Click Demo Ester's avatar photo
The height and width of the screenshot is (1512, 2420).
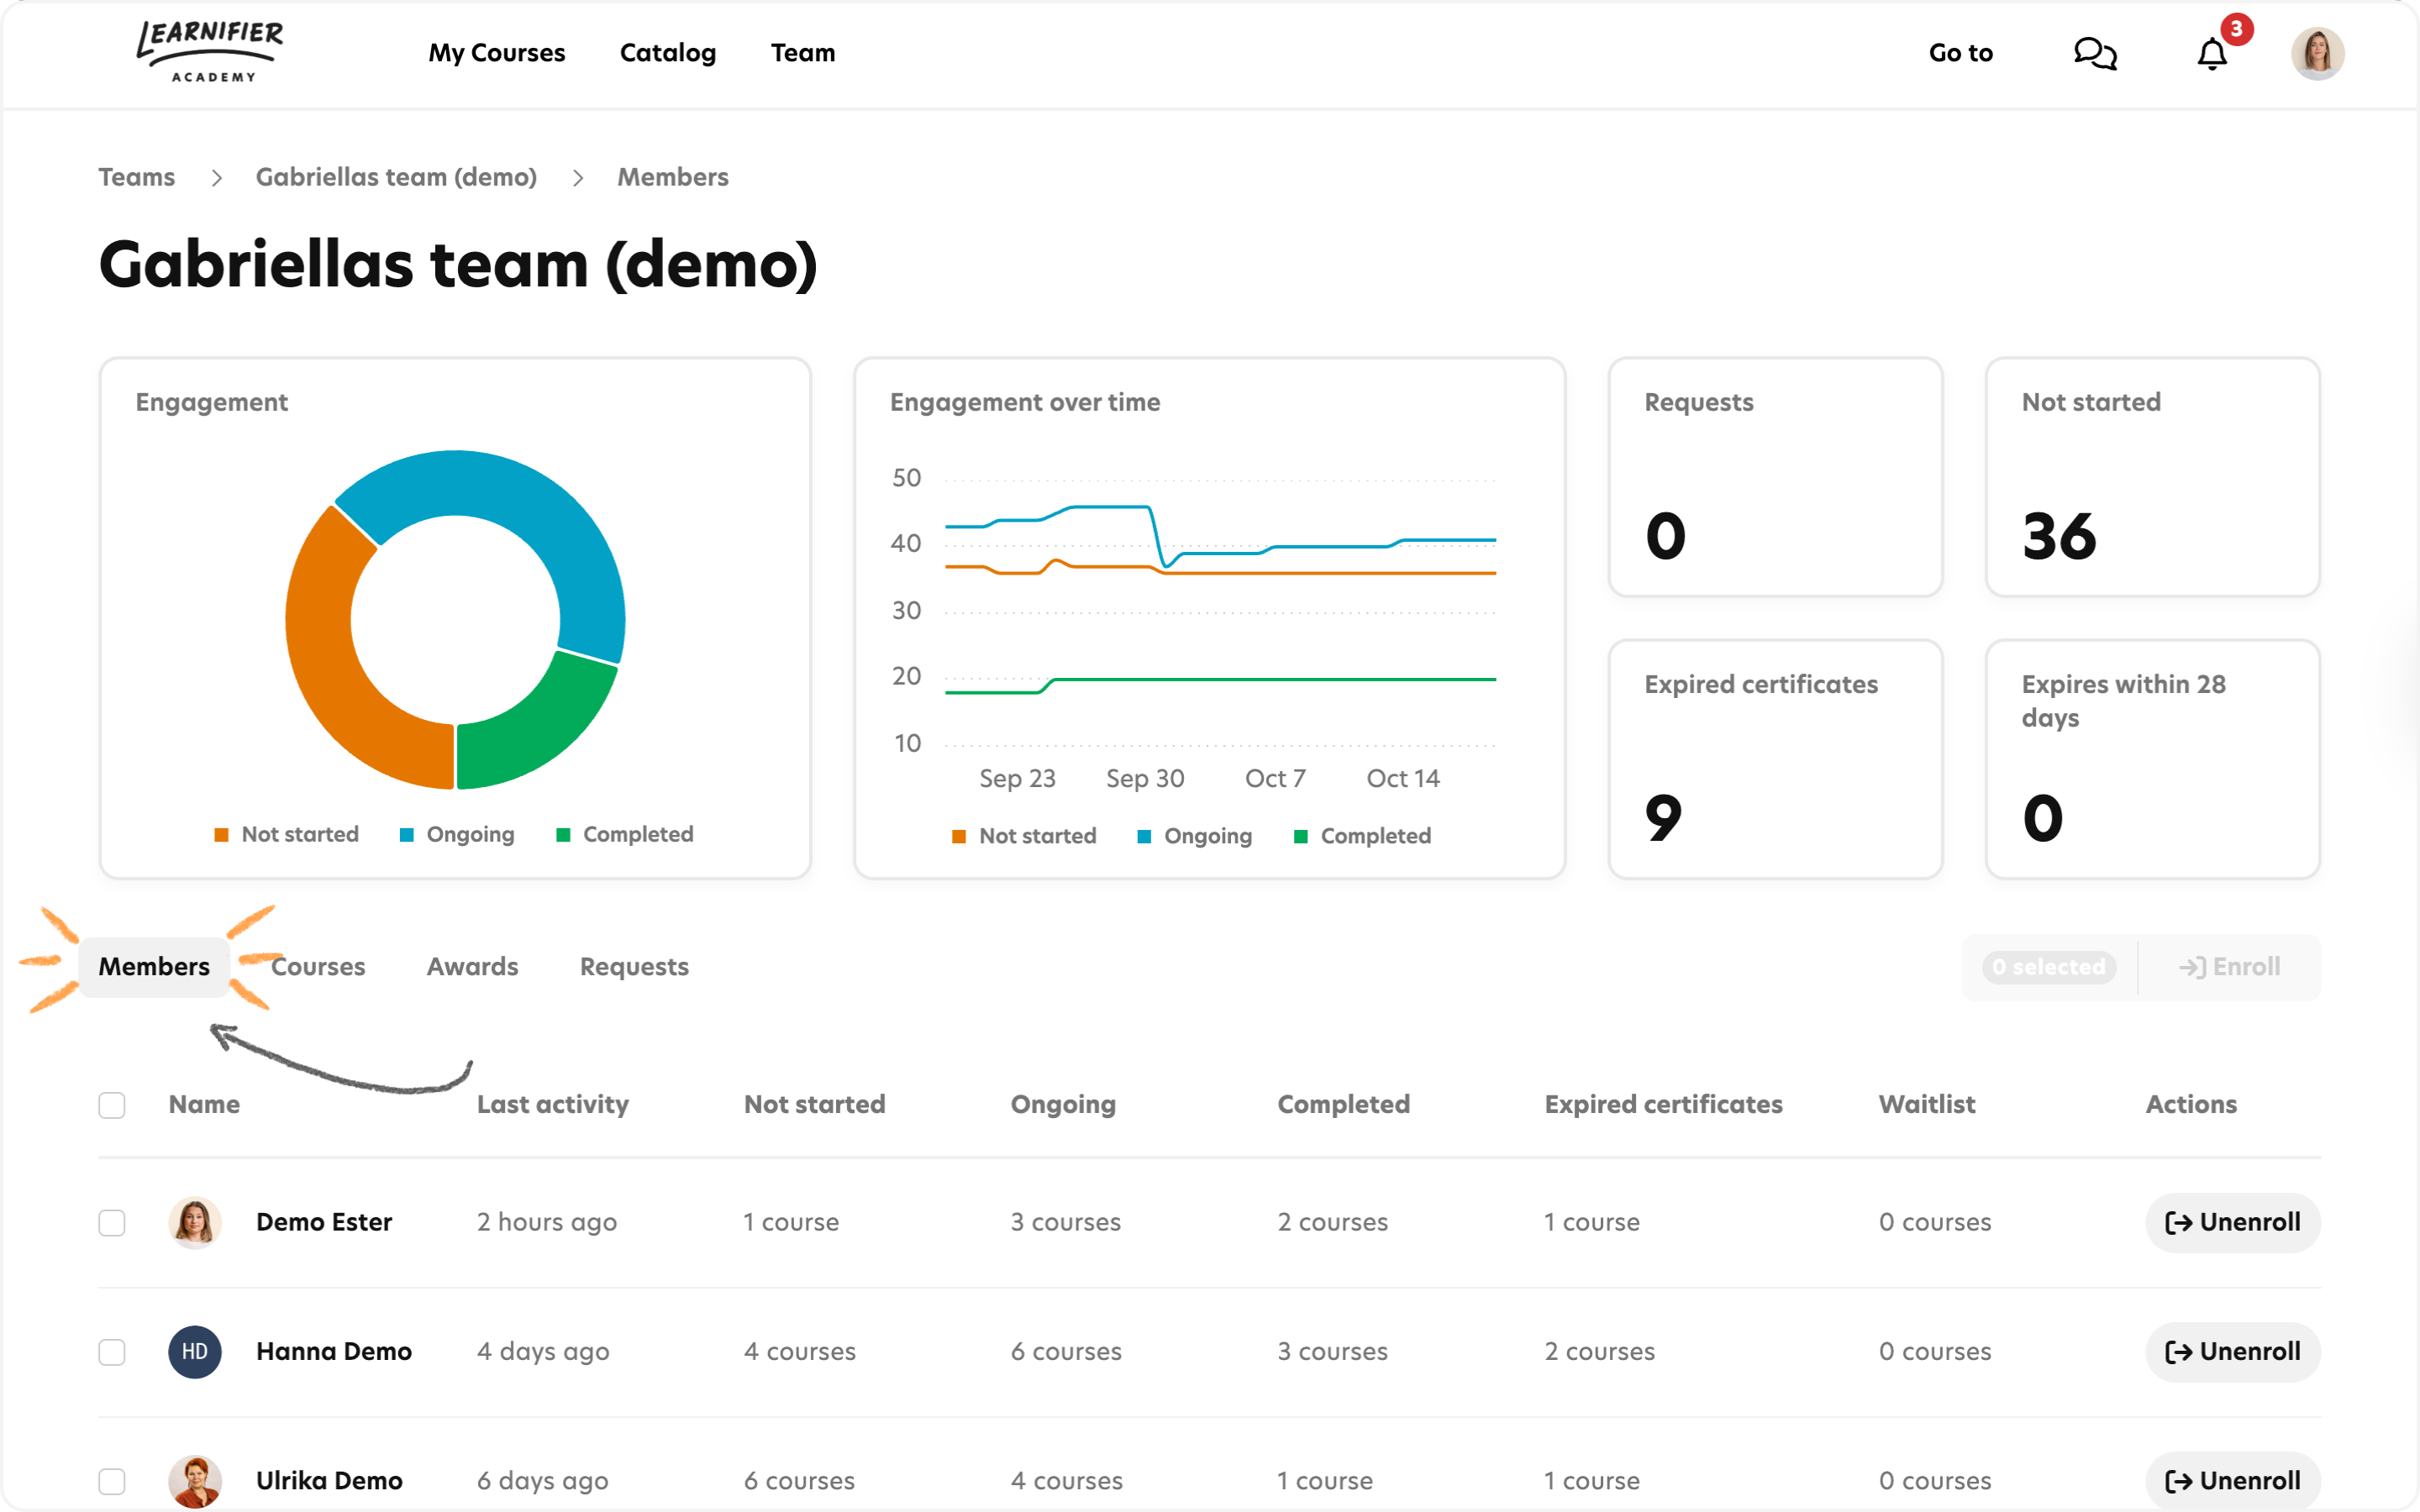click(195, 1222)
